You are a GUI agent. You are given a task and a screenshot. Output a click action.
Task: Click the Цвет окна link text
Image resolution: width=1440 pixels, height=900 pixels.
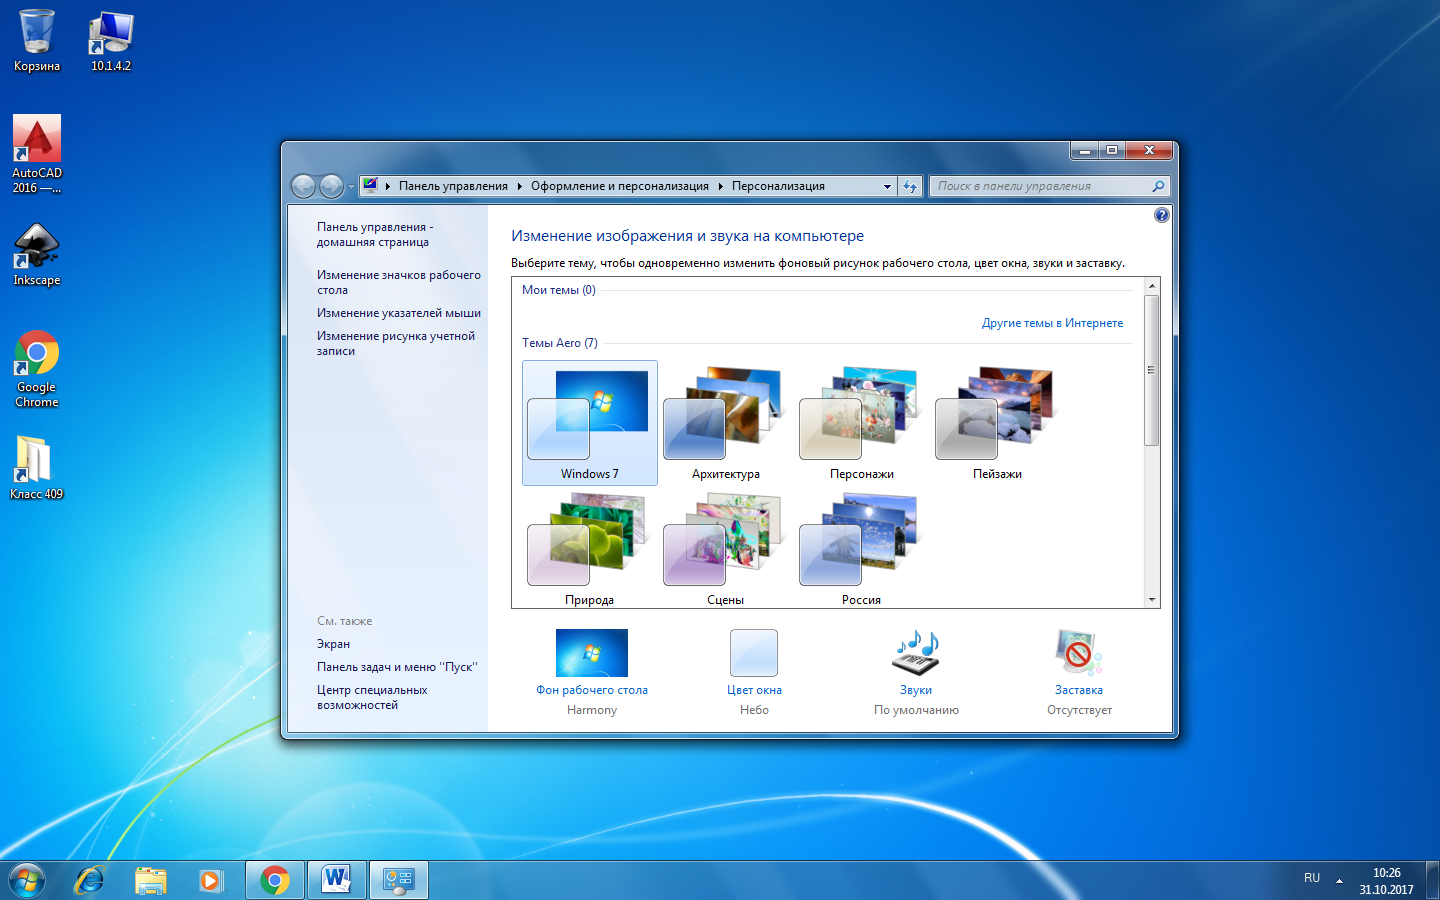click(754, 690)
